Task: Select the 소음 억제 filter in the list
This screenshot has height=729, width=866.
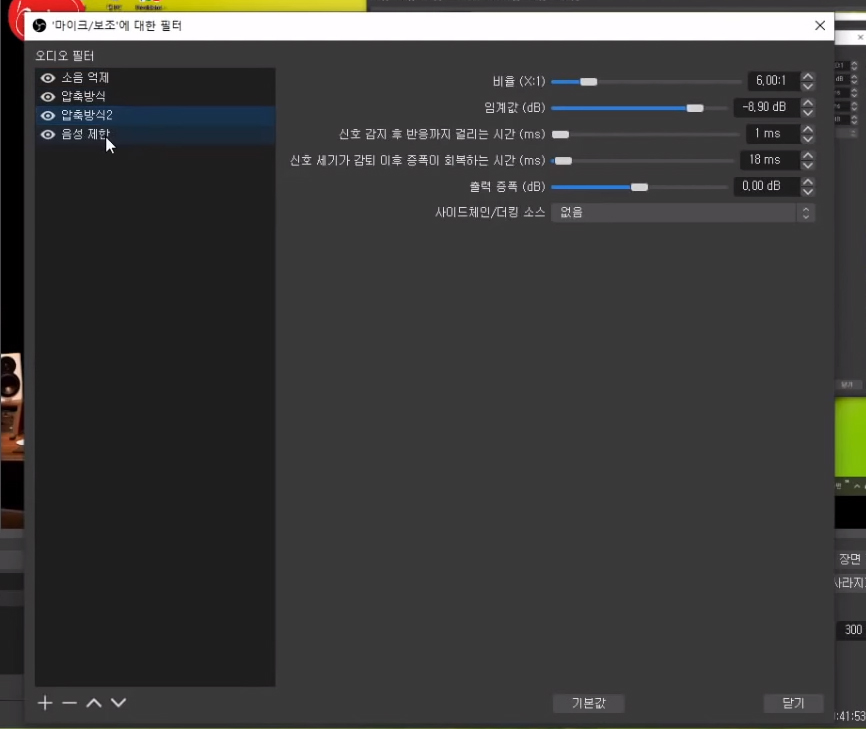Action: (x=86, y=78)
